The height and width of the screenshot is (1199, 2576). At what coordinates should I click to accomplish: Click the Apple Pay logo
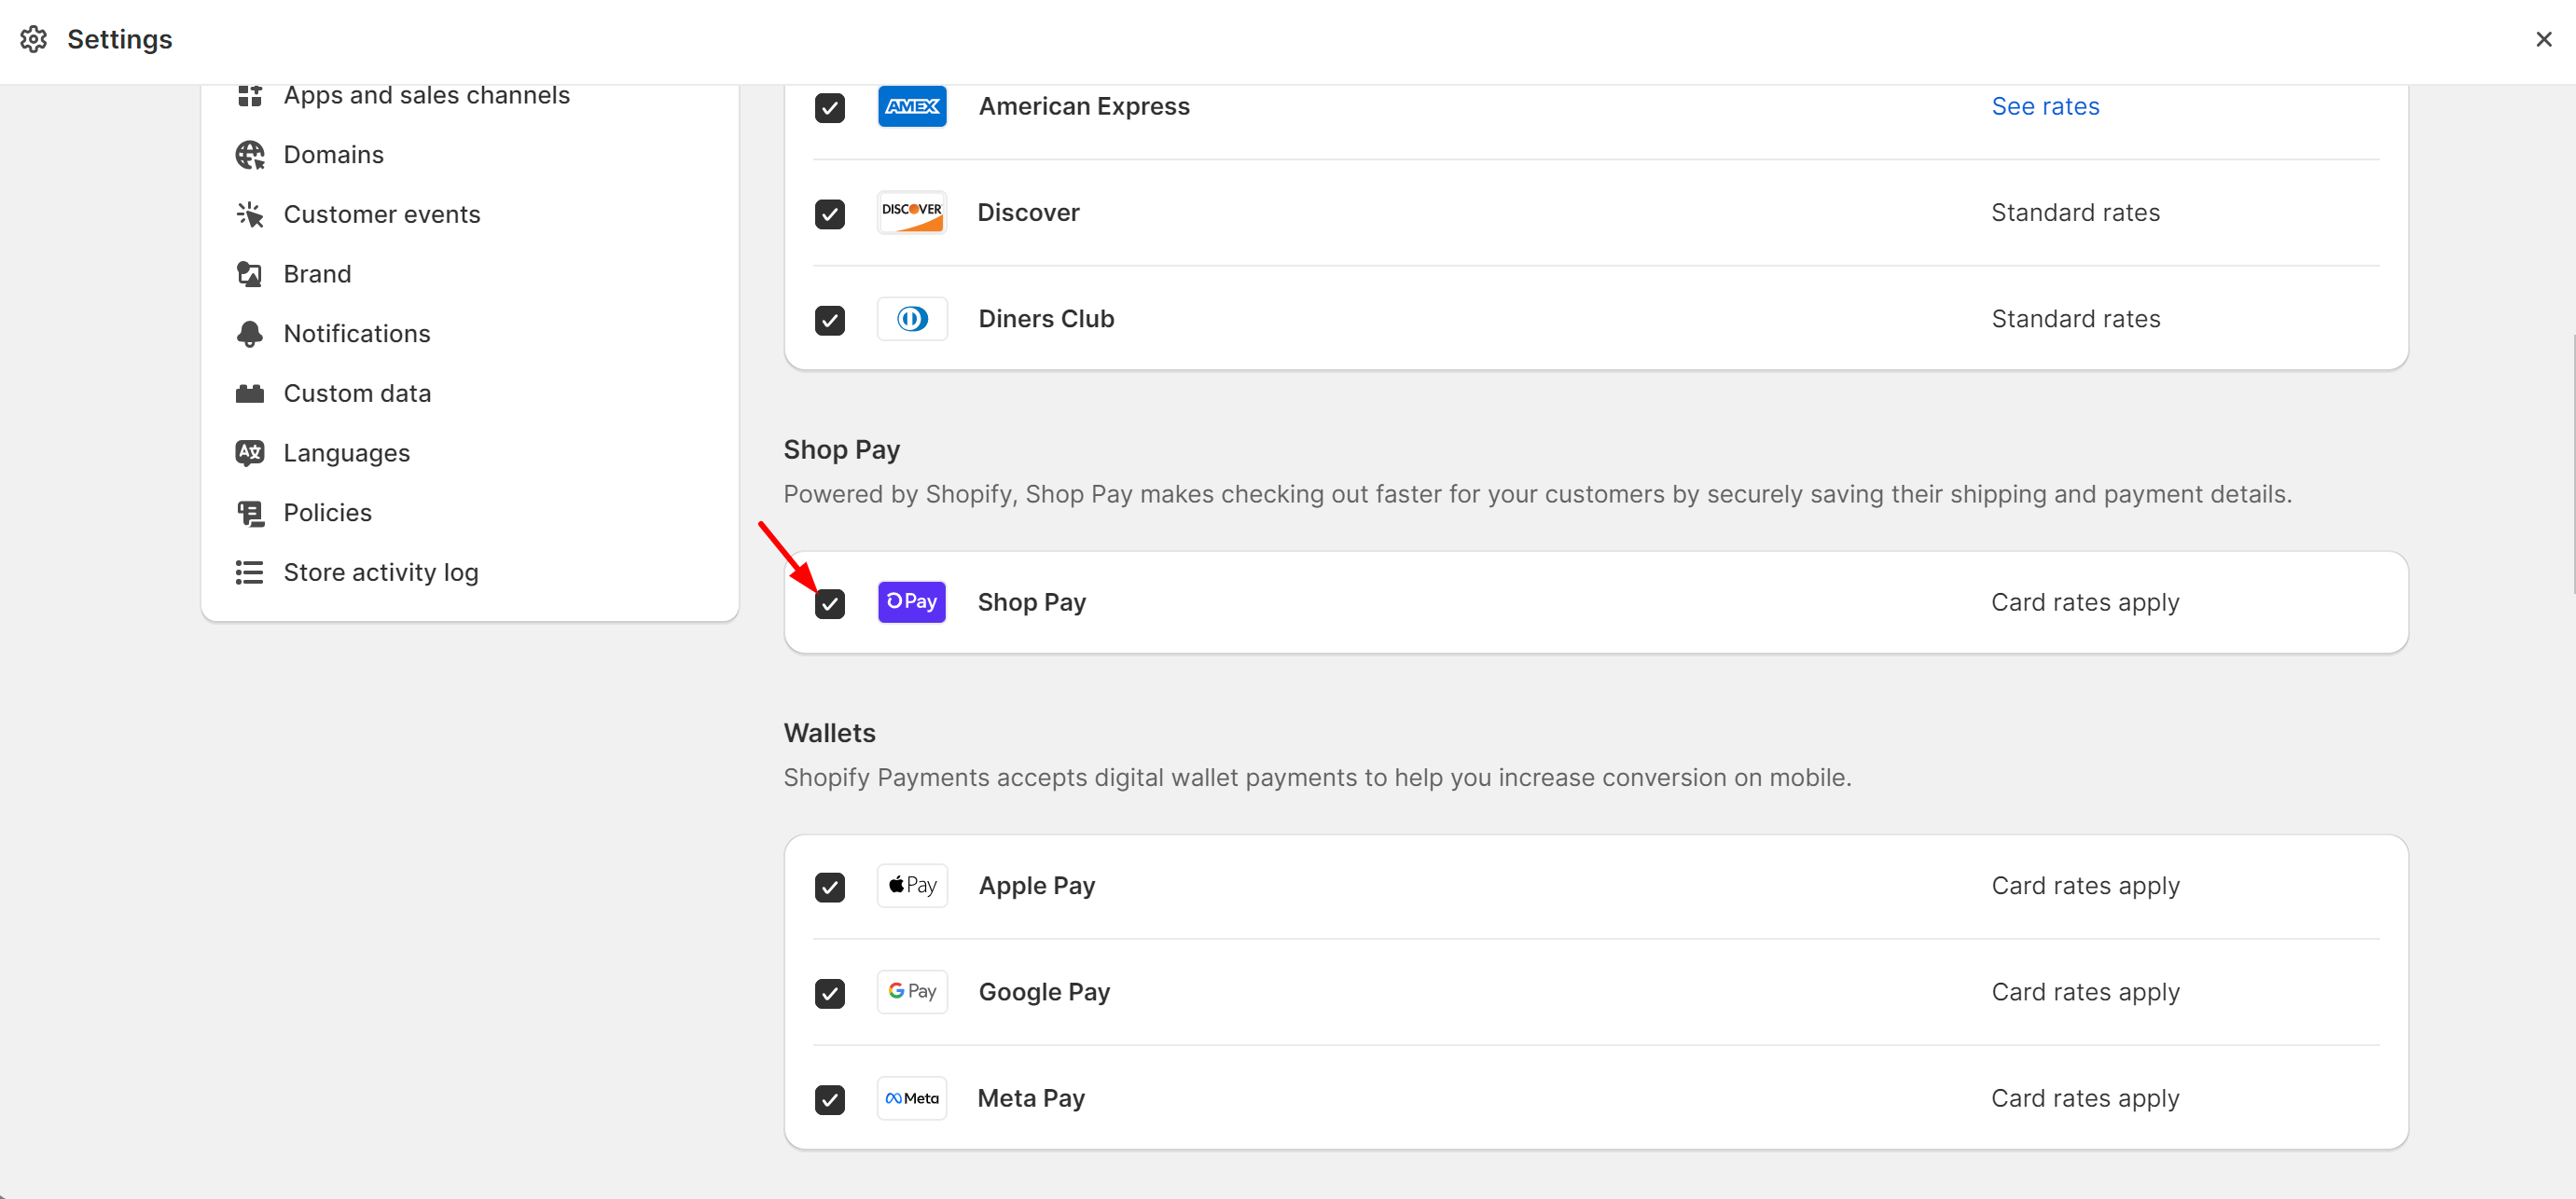click(x=912, y=886)
